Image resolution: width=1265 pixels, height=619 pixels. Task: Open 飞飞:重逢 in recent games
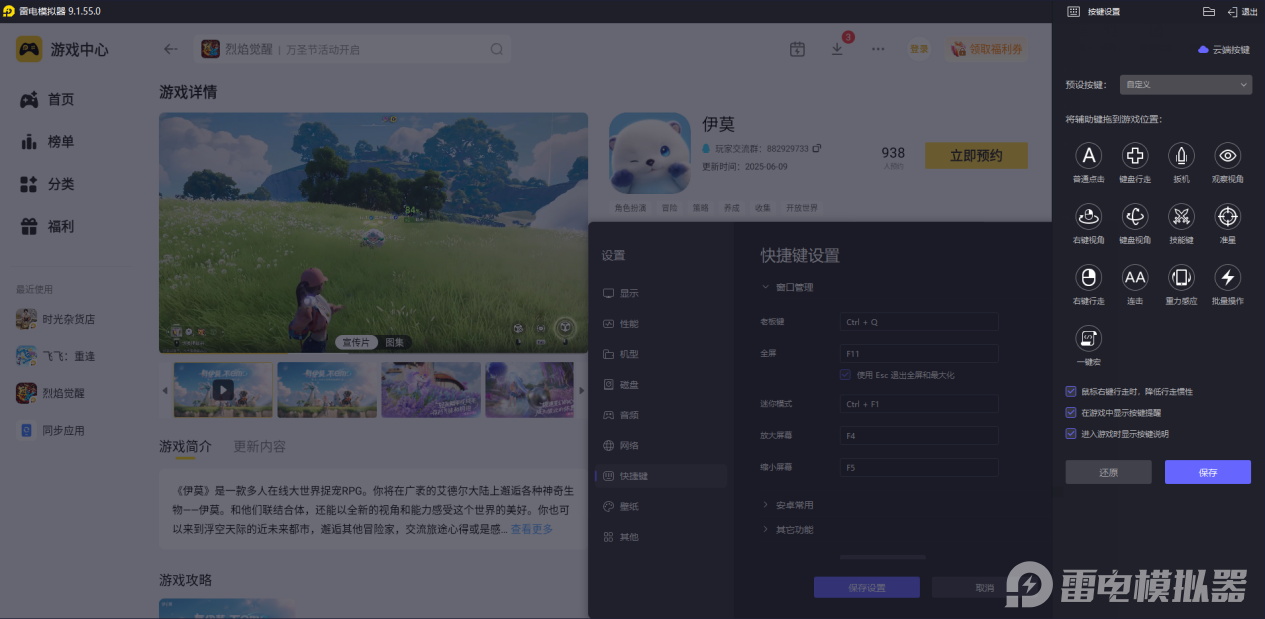point(56,356)
